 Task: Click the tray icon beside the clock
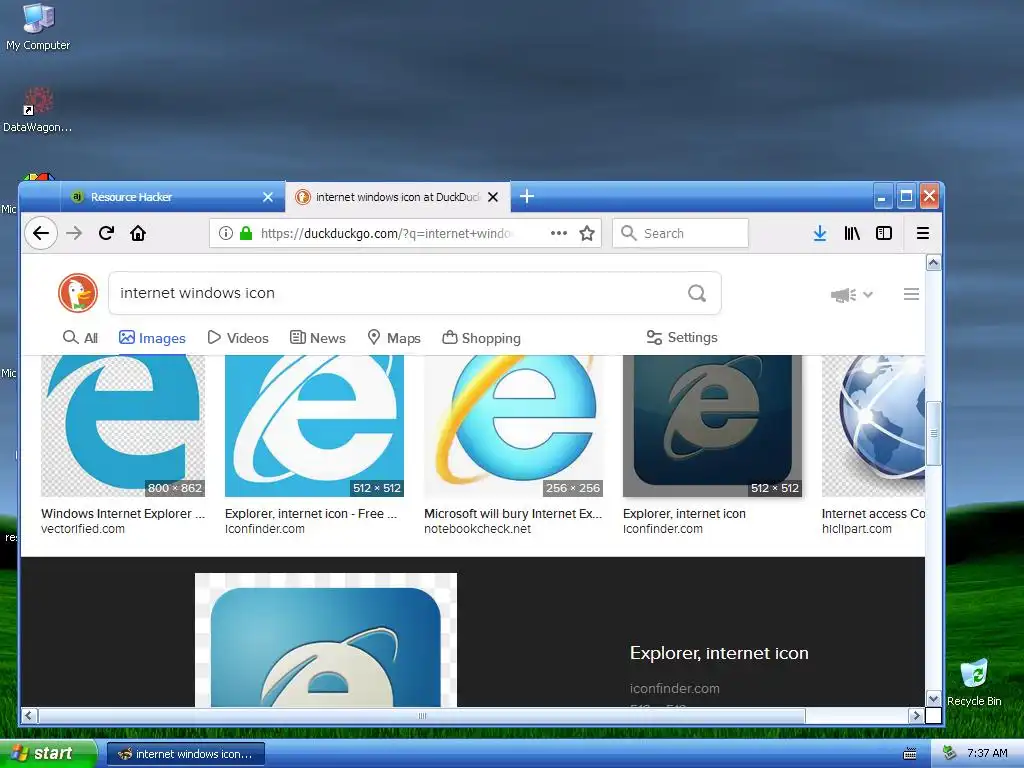(x=950, y=753)
